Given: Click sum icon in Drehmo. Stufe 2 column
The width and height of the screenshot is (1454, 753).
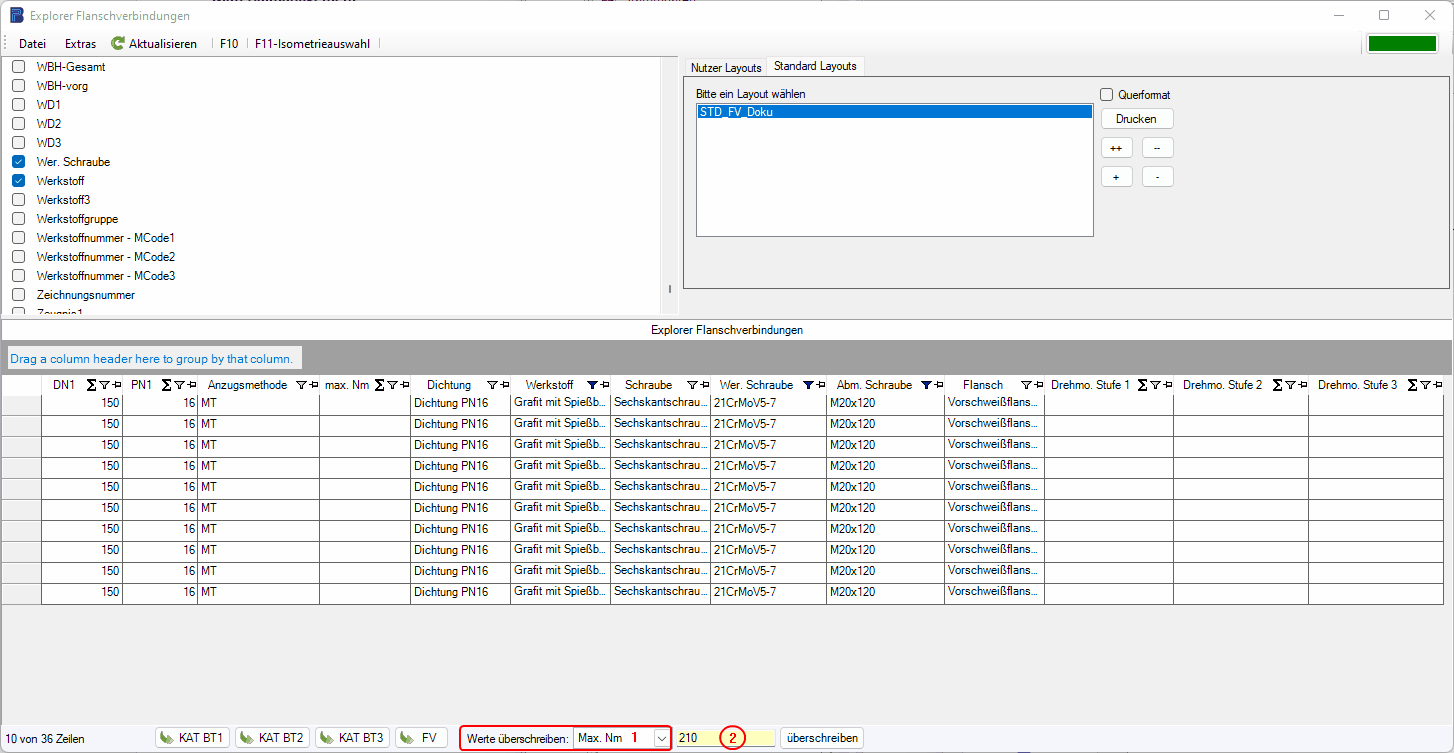Looking at the screenshot, I should 1277,385.
